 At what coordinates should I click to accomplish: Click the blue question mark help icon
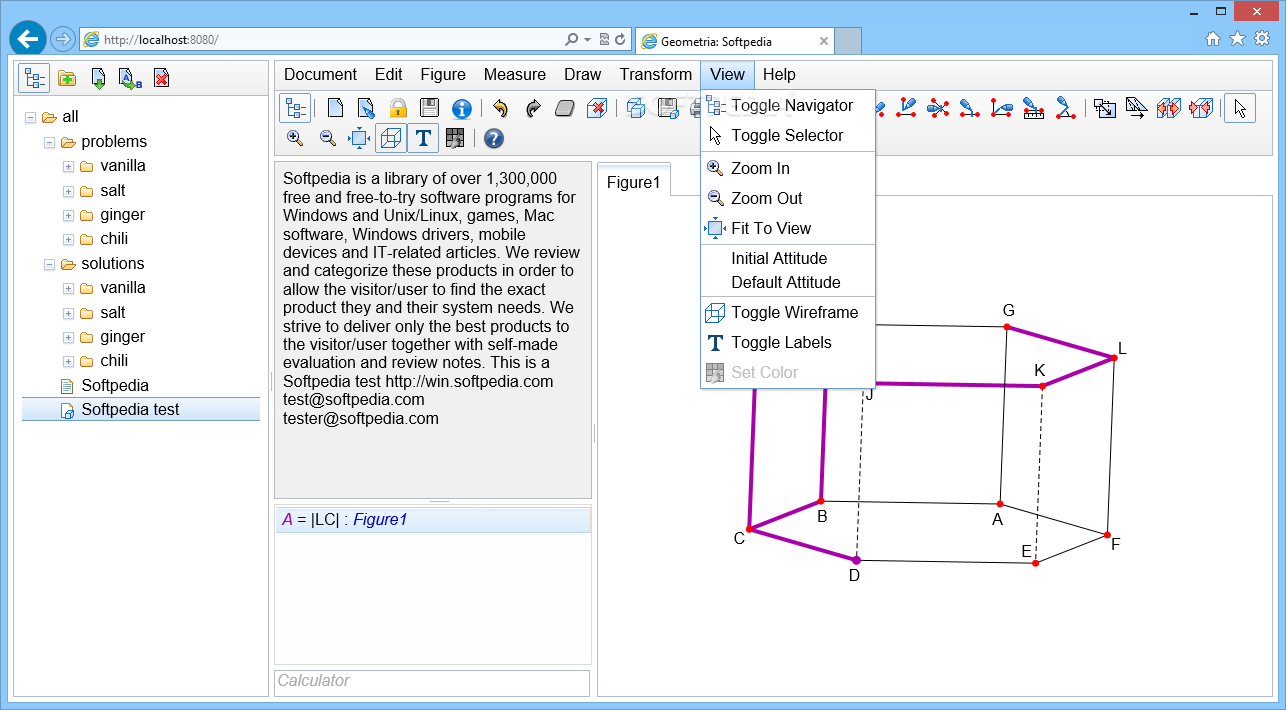point(493,138)
